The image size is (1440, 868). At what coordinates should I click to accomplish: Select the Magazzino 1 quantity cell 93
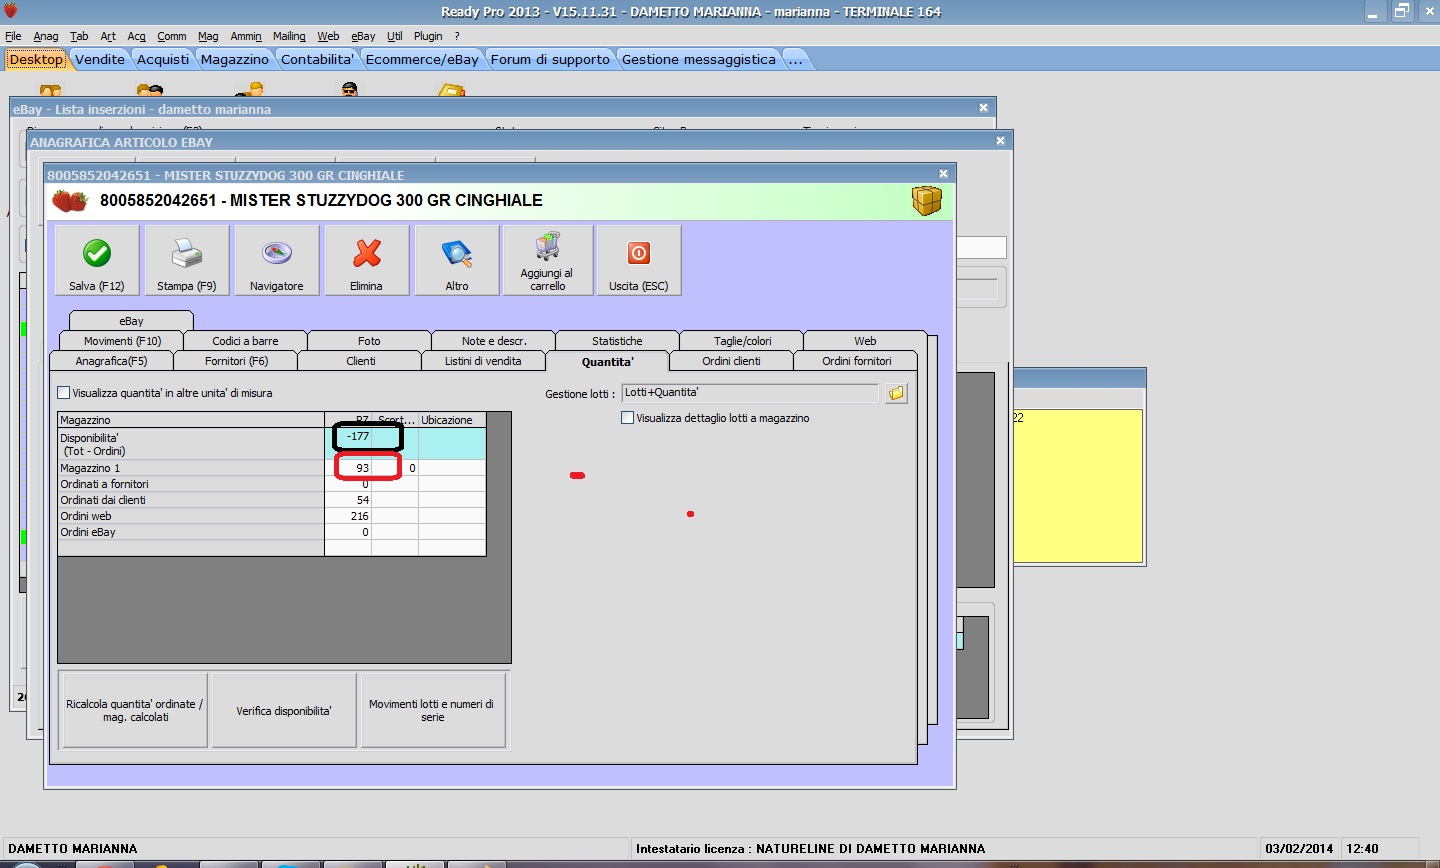click(x=348, y=468)
